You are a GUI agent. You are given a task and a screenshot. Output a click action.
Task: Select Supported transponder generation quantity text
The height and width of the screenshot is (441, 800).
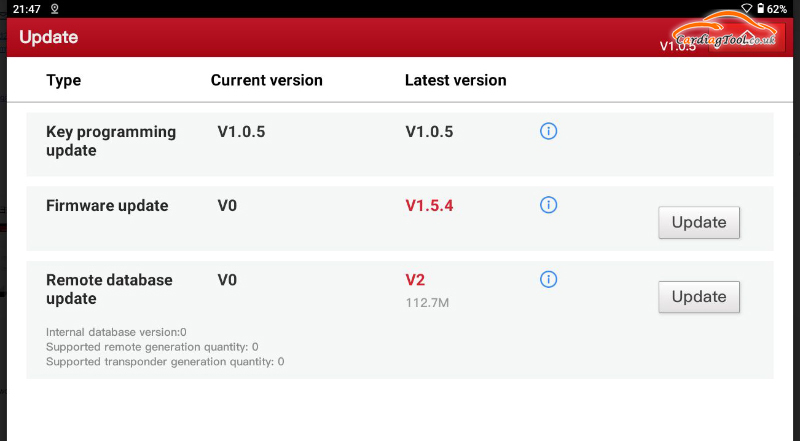pos(165,362)
